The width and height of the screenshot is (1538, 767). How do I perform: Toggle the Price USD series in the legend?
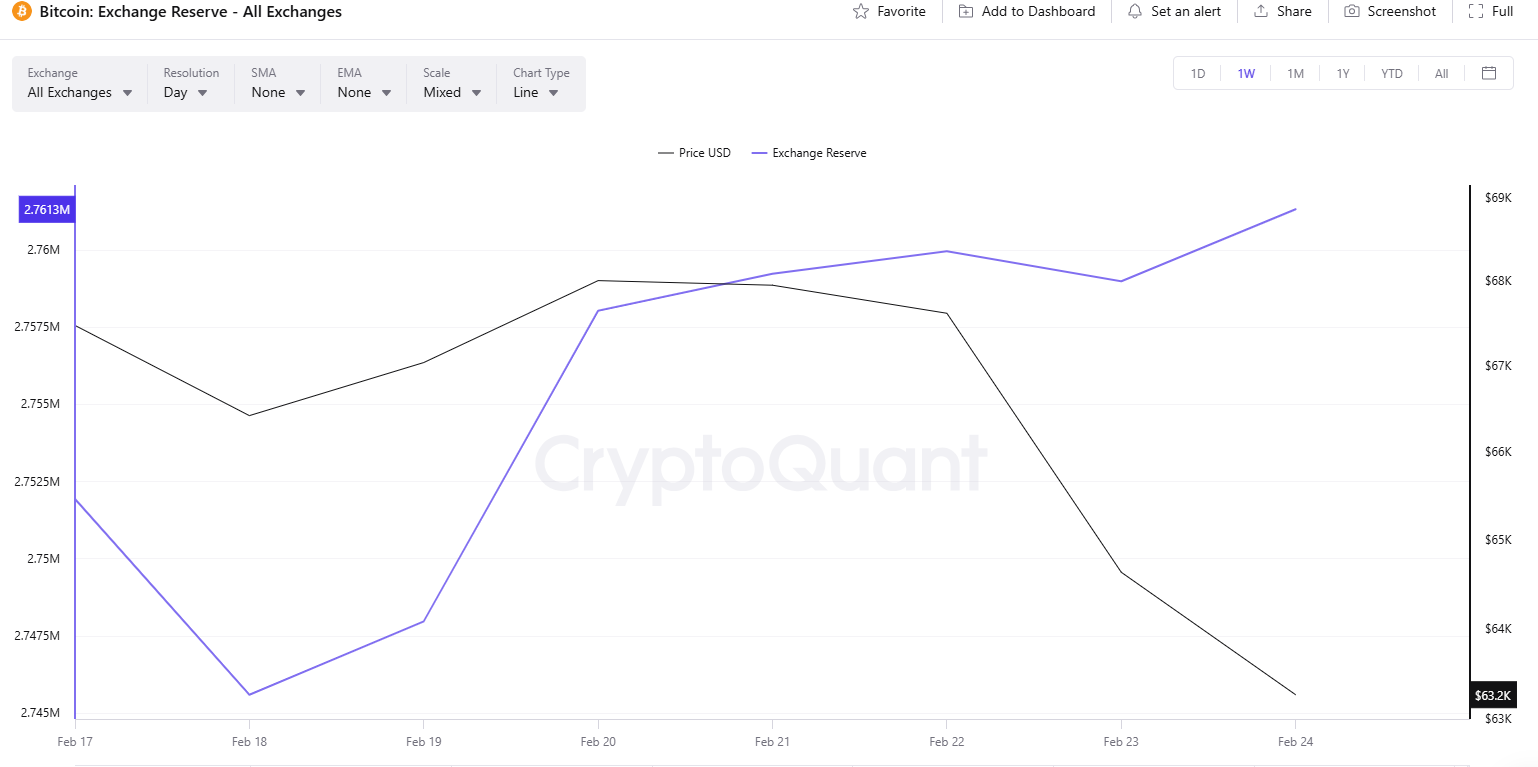(x=694, y=152)
